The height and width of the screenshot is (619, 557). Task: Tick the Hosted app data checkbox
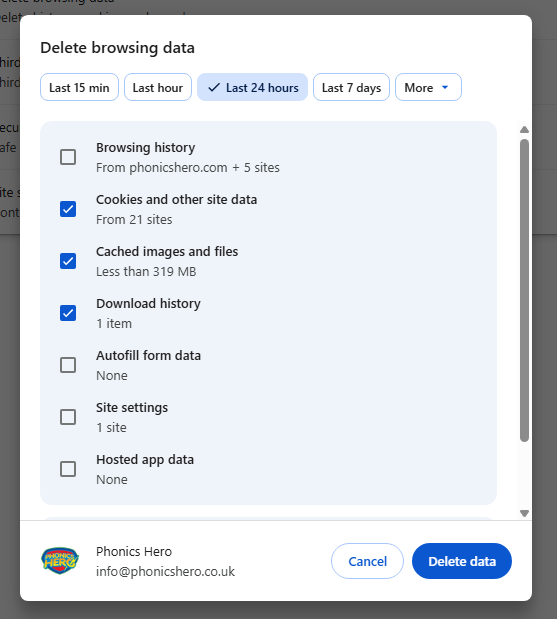(x=68, y=469)
